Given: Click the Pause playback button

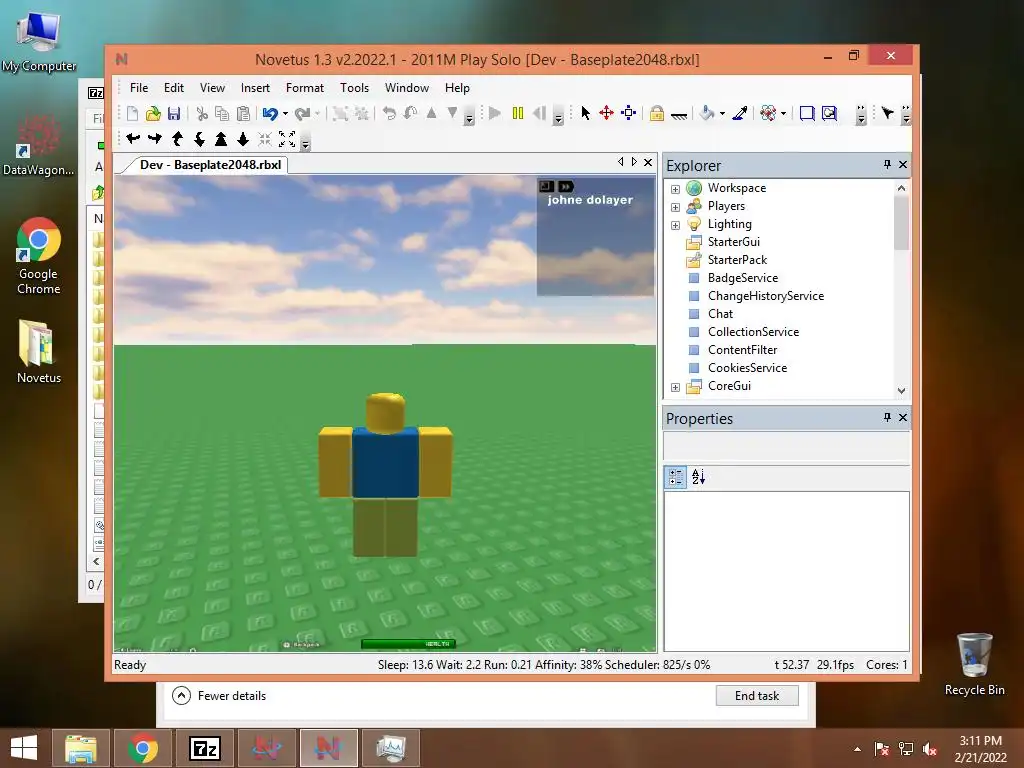Looking at the screenshot, I should coord(518,114).
